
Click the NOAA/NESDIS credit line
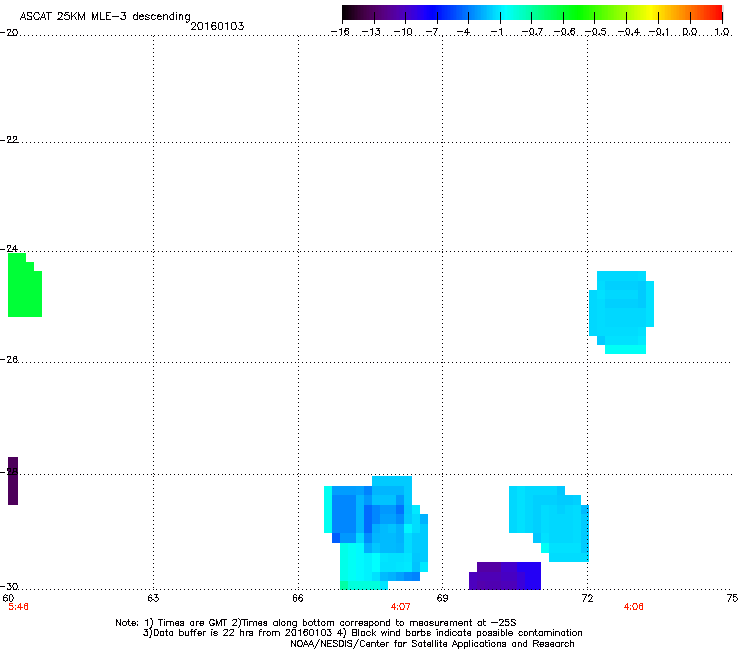[432, 643]
